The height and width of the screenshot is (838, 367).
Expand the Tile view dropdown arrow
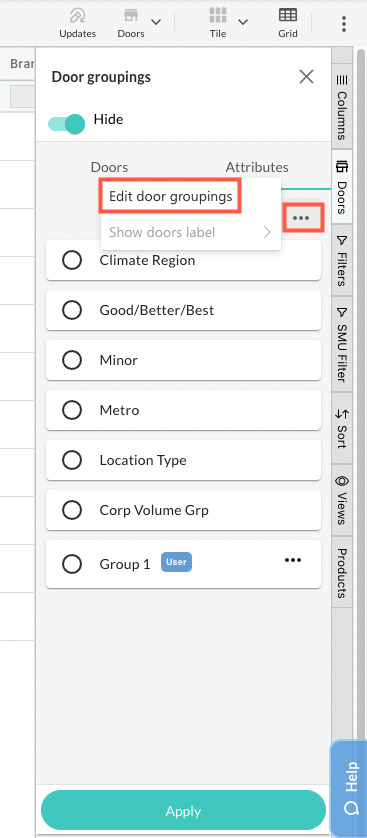tap(243, 22)
